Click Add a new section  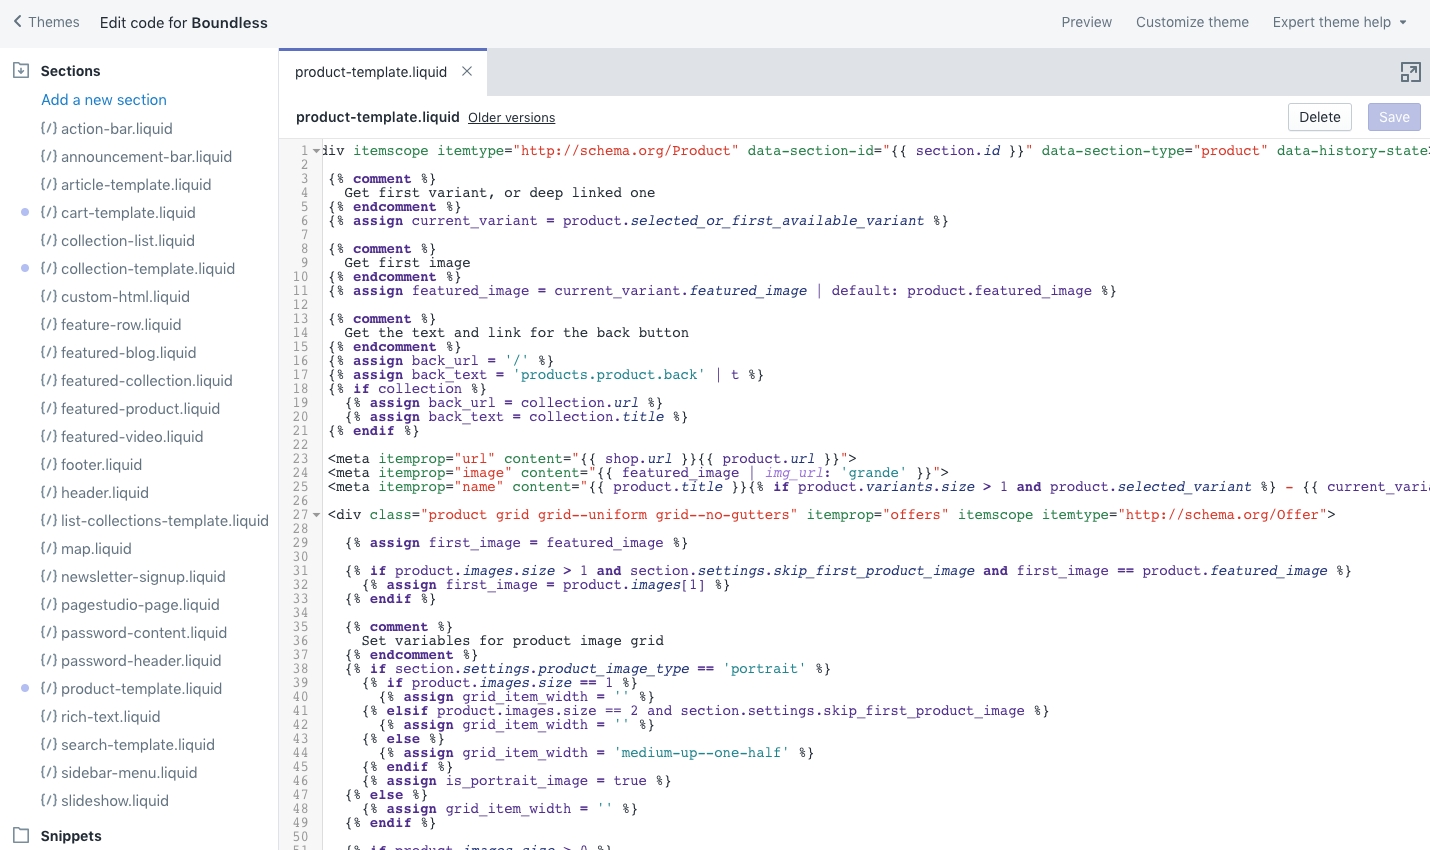point(104,100)
